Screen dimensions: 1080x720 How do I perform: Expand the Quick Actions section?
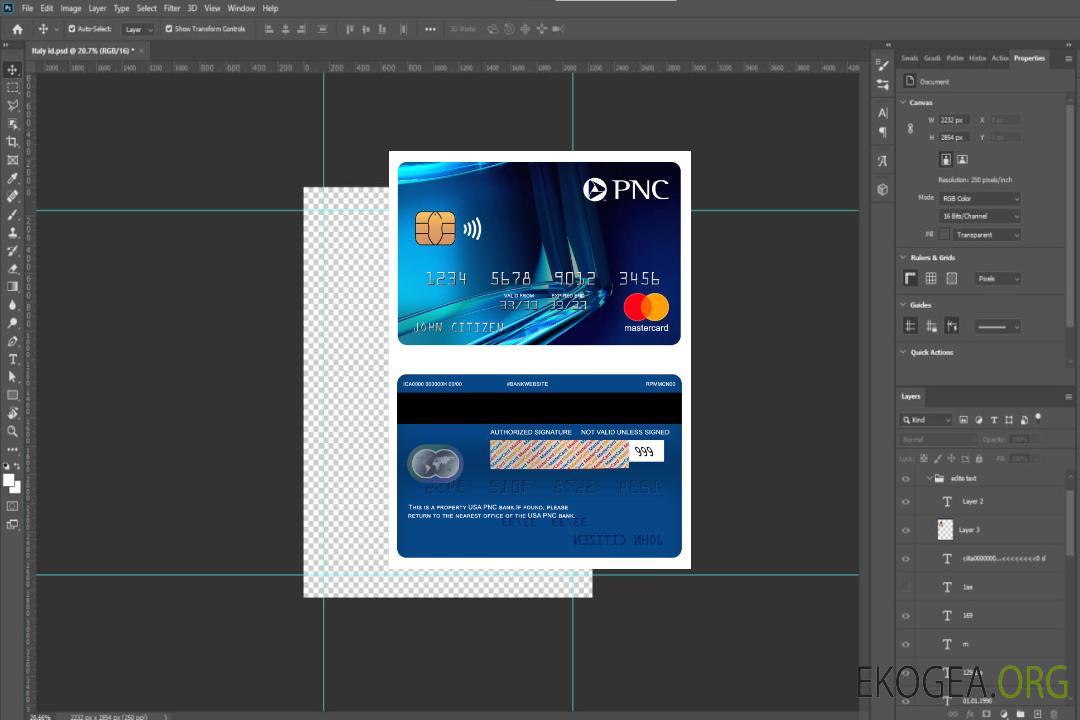coord(903,352)
